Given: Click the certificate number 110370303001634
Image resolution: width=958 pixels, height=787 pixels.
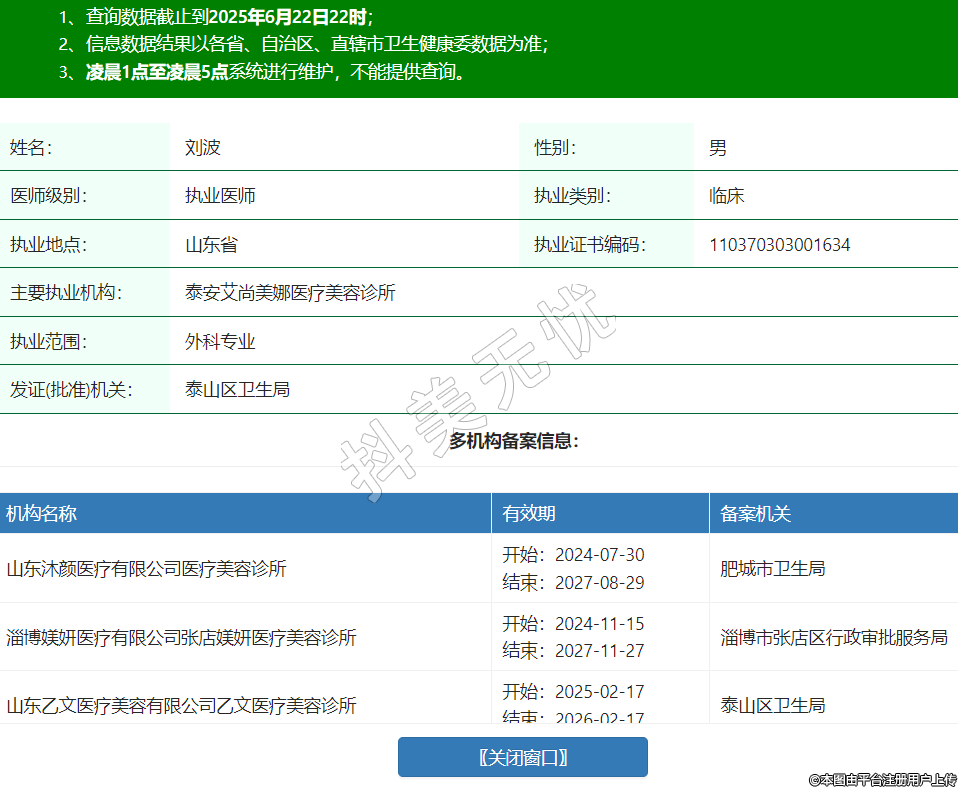Looking at the screenshot, I should click(x=779, y=245).
